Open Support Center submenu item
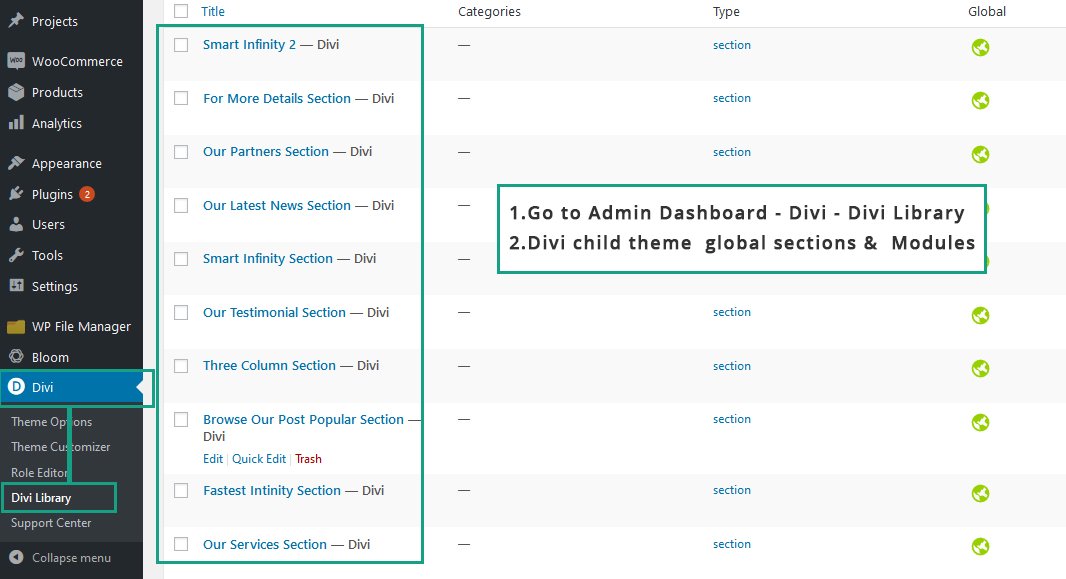The image size is (1066, 579). pos(51,523)
